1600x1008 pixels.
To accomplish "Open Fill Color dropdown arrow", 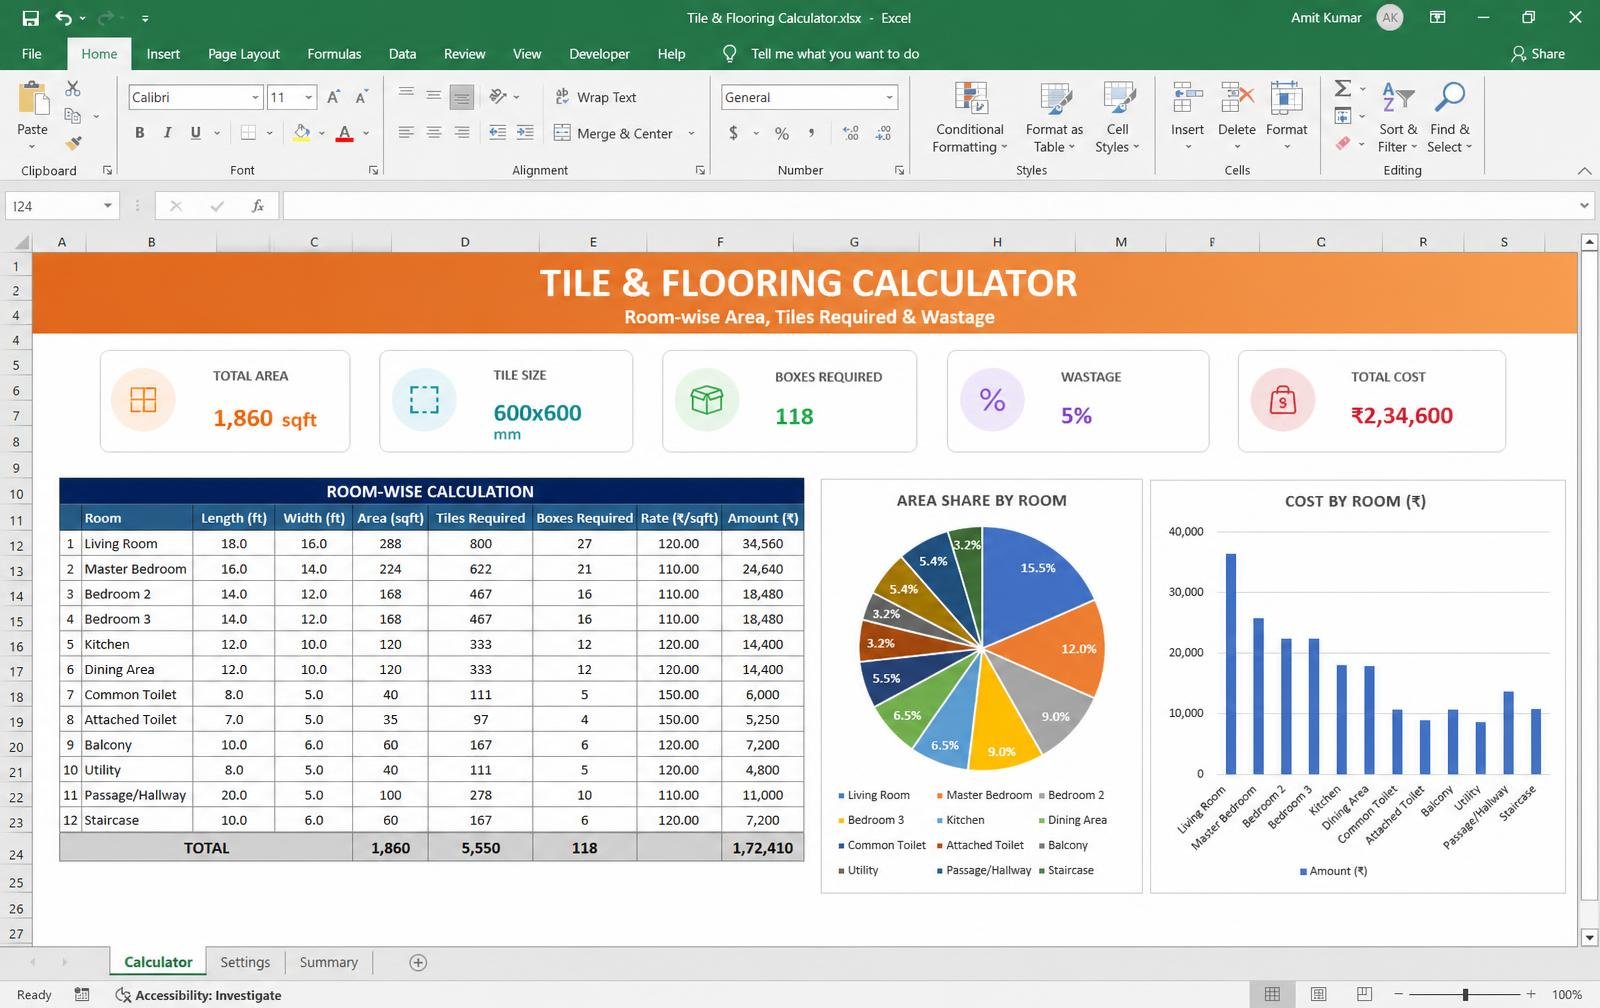I will [322, 133].
